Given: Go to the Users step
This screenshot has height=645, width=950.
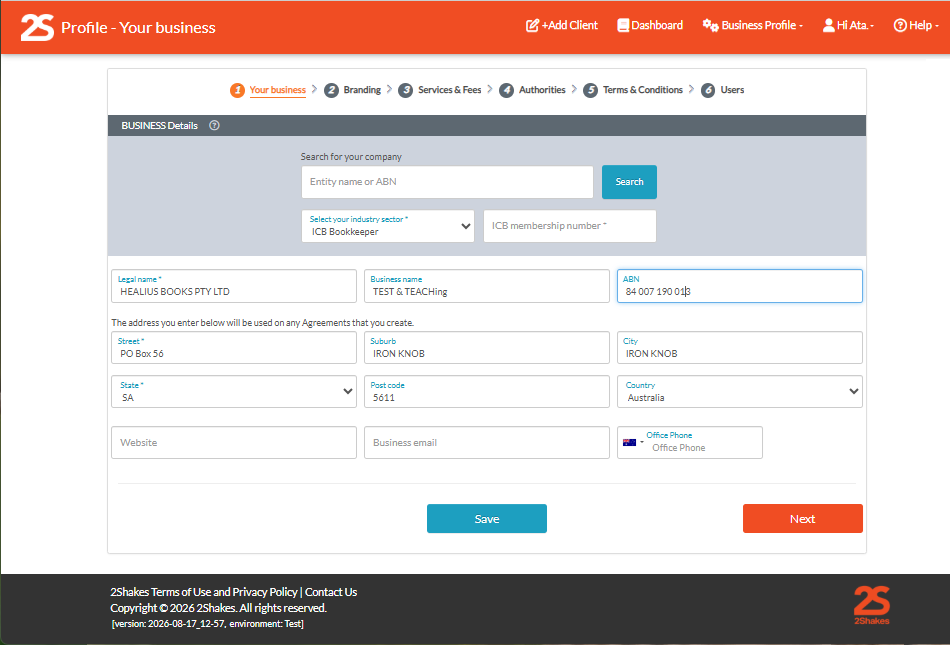Looking at the screenshot, I should pos(732,90).
